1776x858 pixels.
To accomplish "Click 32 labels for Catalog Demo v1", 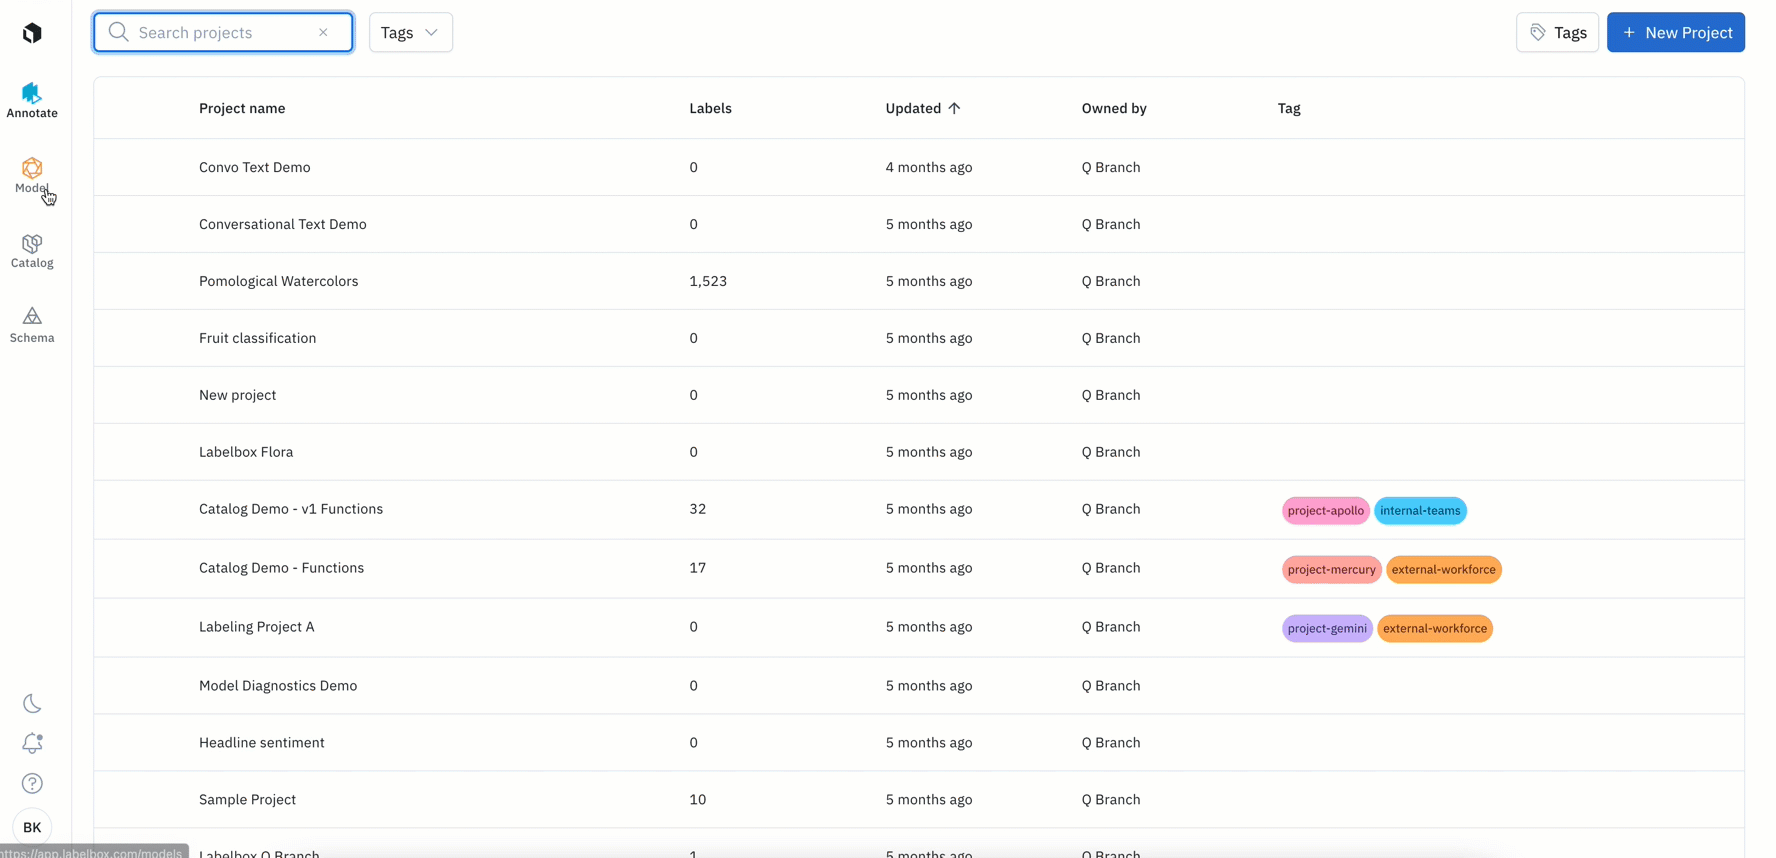I will 698,509.
